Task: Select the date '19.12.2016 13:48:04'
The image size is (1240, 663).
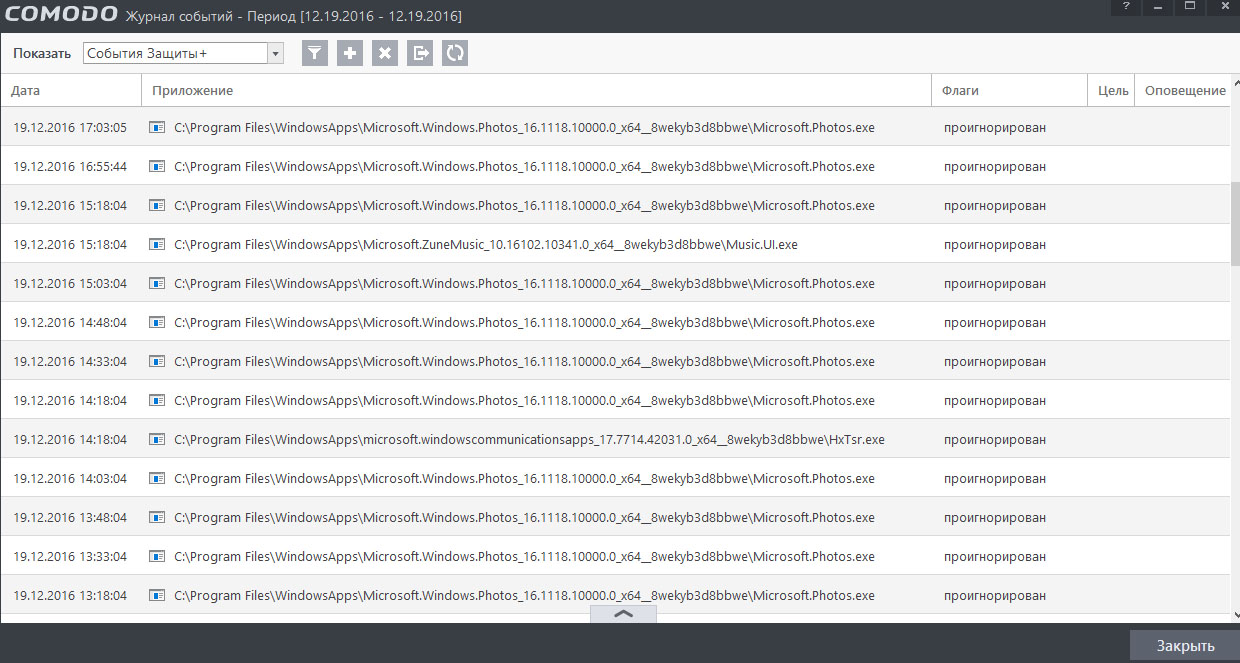Action: click(70, 517)
